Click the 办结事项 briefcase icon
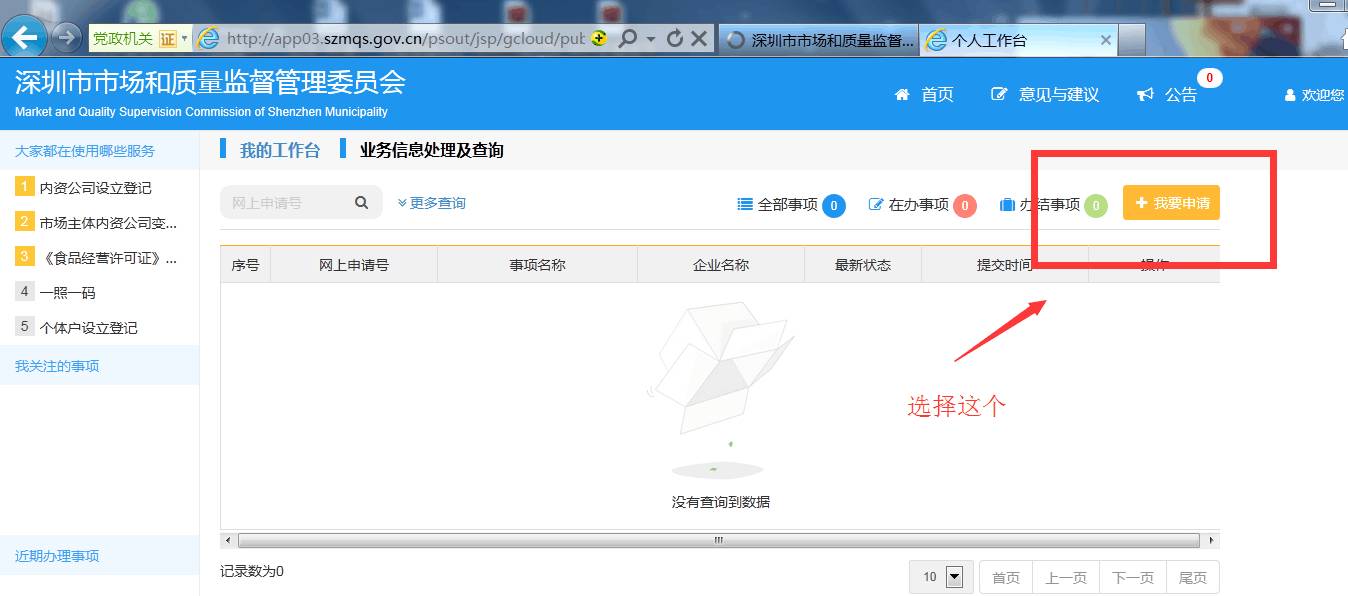This screenshot has width=1348, height=596. (x=1007, y=205)
